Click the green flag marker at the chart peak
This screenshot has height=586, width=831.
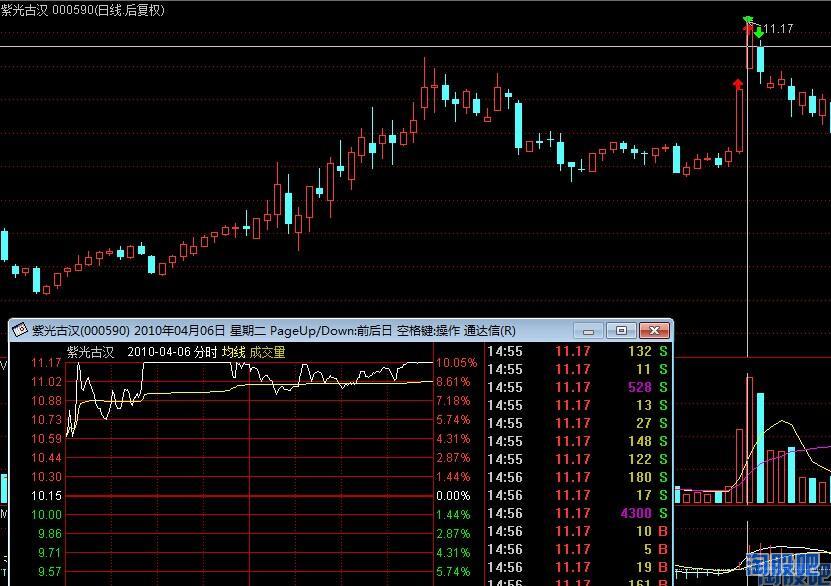click(748, 21)
